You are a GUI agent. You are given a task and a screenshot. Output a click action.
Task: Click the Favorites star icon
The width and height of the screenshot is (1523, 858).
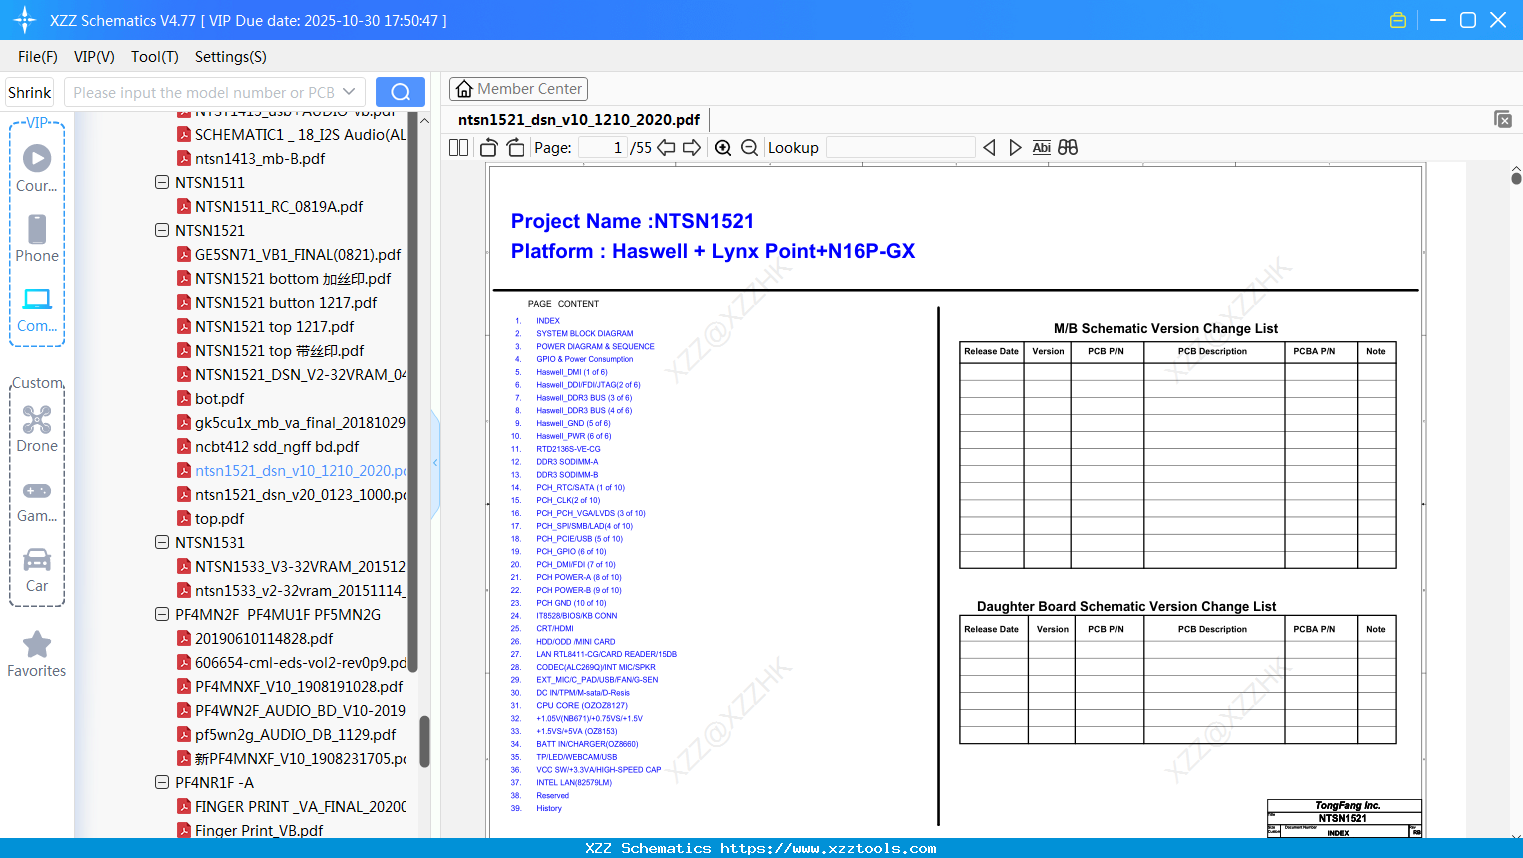37,644
